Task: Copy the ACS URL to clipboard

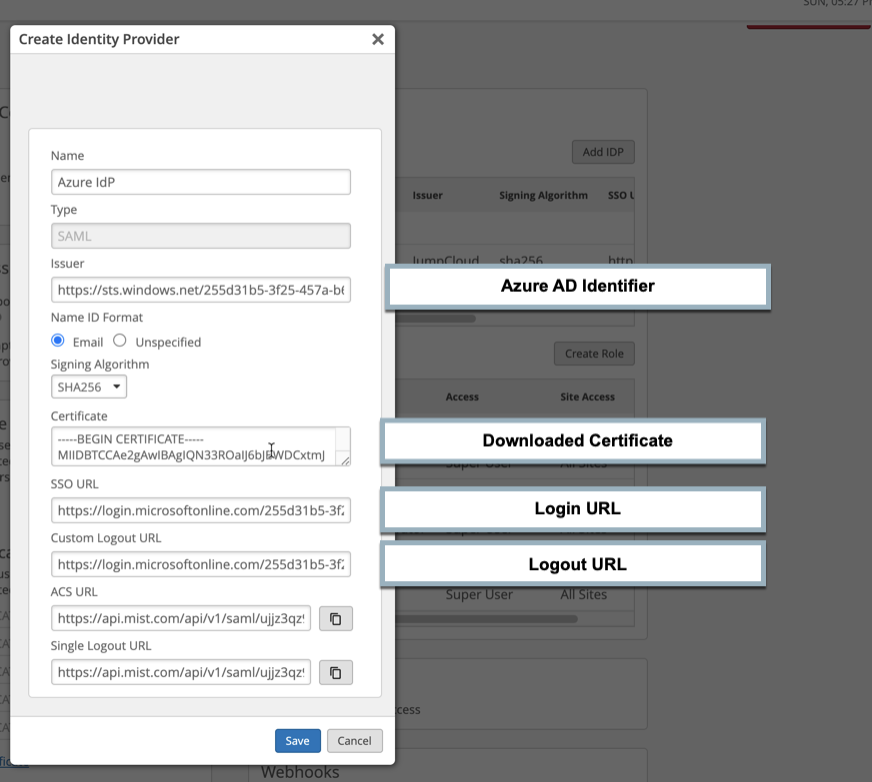Action: click(x=336, y=619)
